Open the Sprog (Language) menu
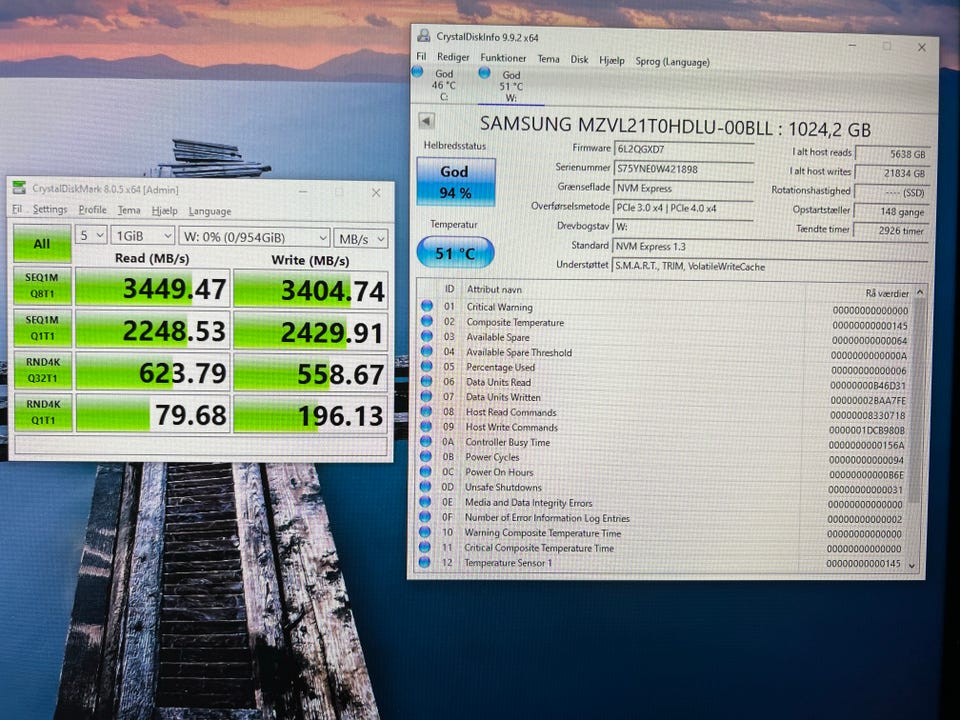960x720 pixels. (x=672, y=62)
